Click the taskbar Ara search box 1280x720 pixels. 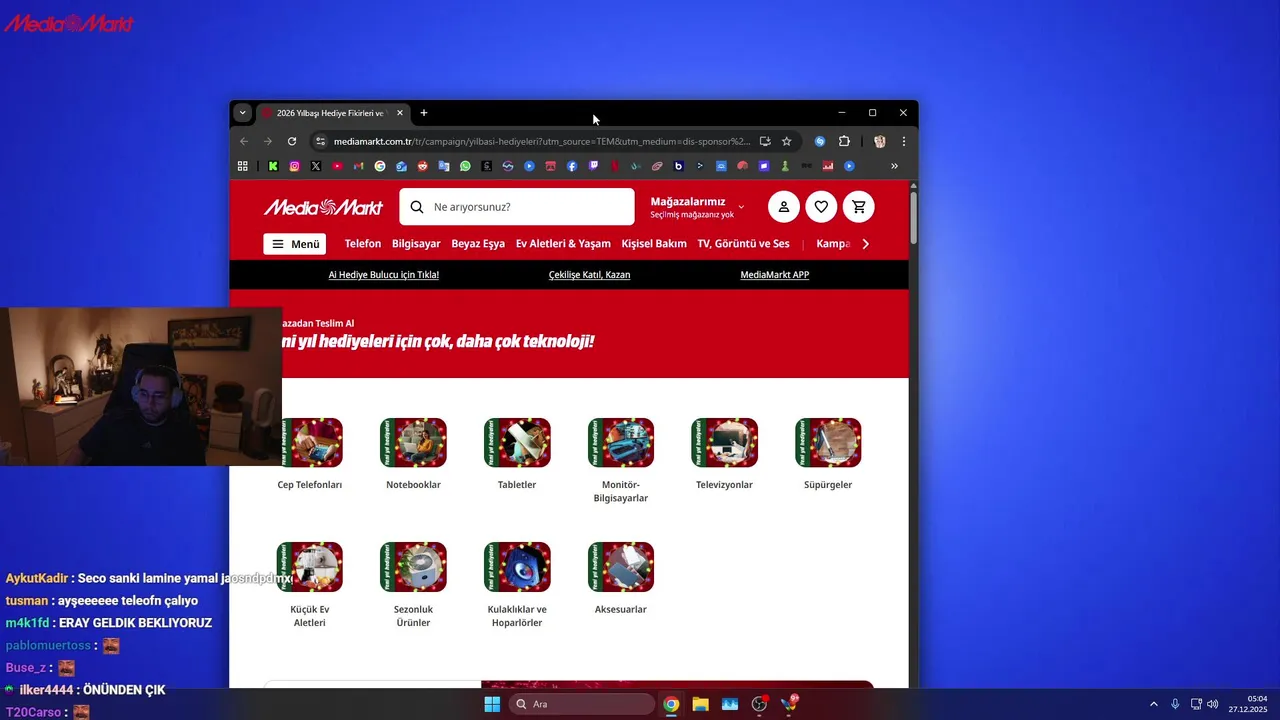point(581,704)
